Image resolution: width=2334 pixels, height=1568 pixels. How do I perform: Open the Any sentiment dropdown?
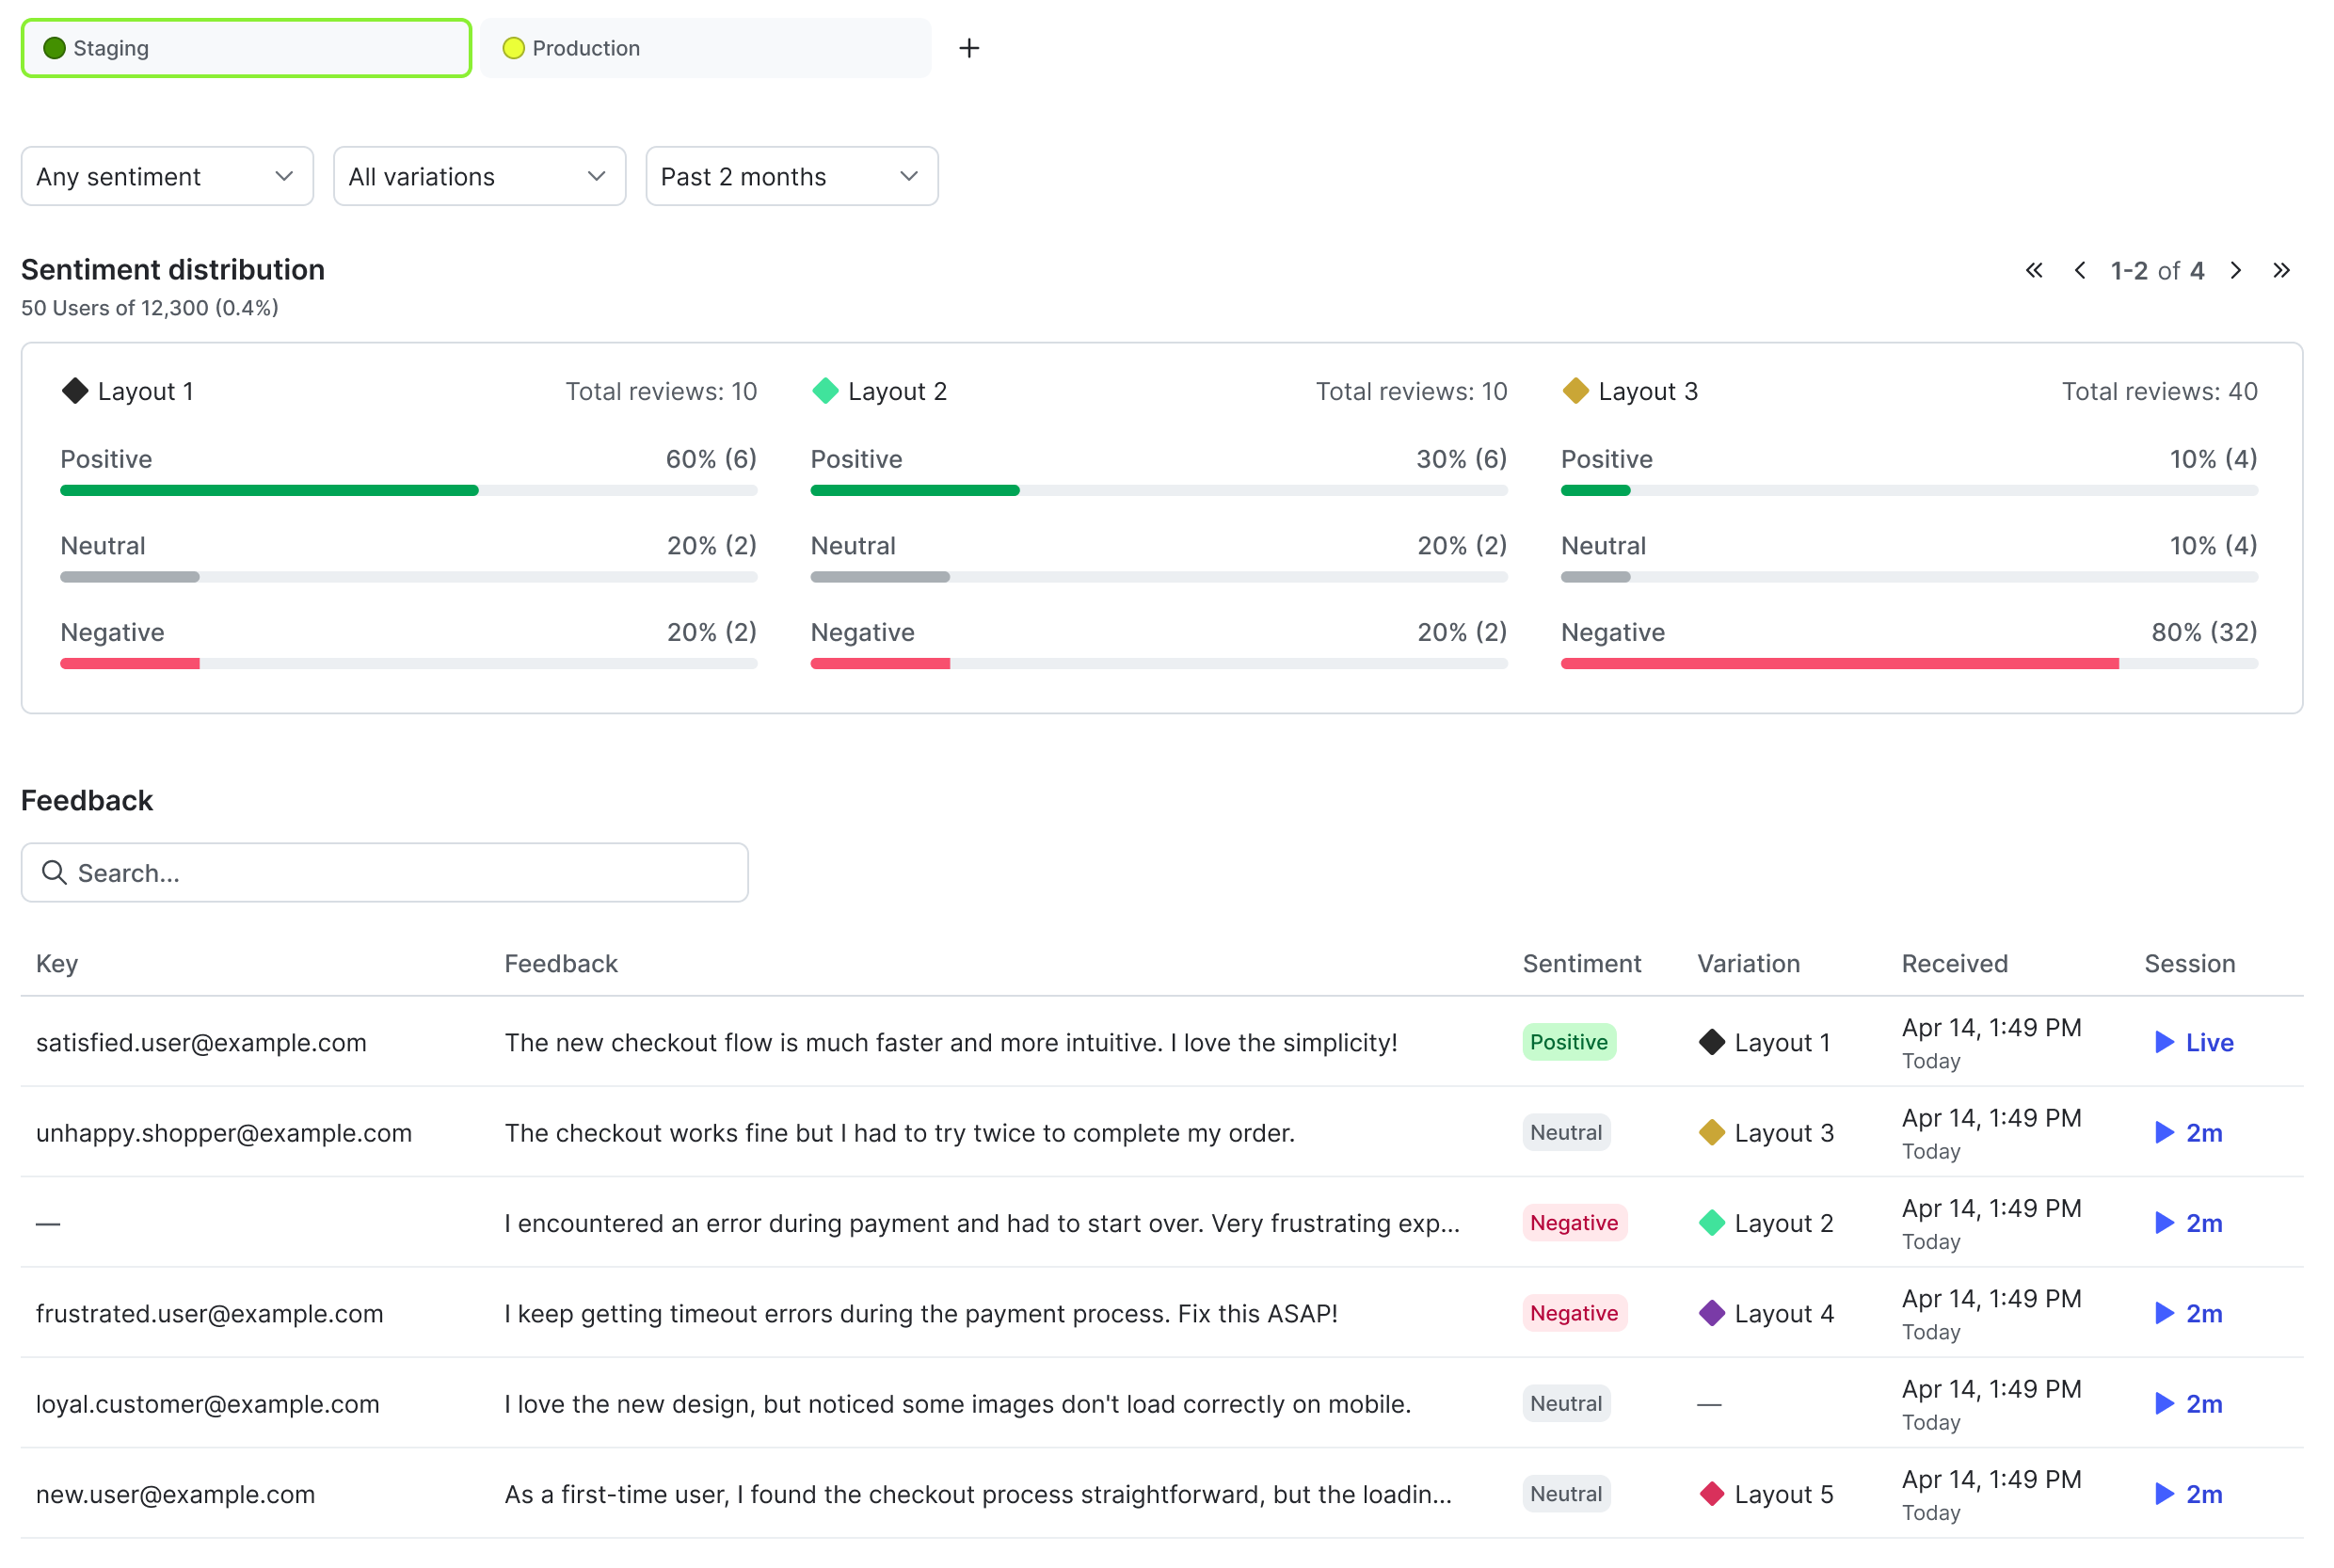pyautogui.click(x=167, y=177)
